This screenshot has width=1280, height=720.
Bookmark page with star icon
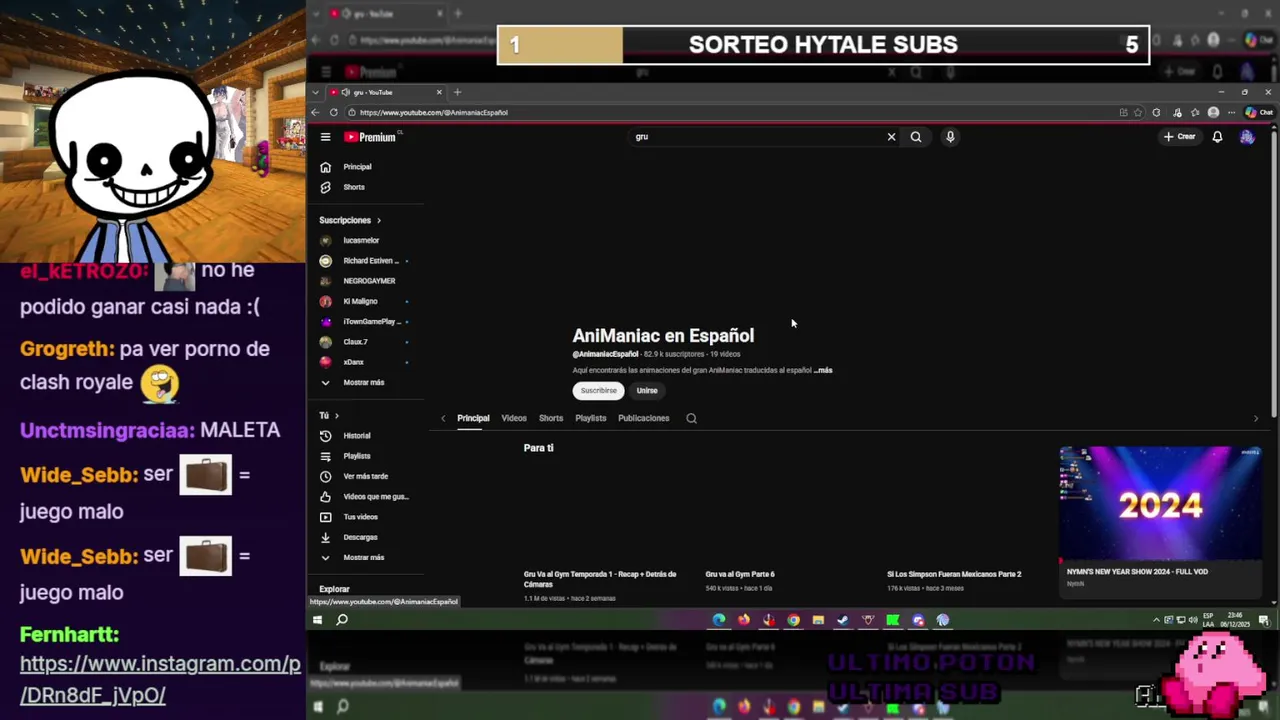[x=1138, y=112]
